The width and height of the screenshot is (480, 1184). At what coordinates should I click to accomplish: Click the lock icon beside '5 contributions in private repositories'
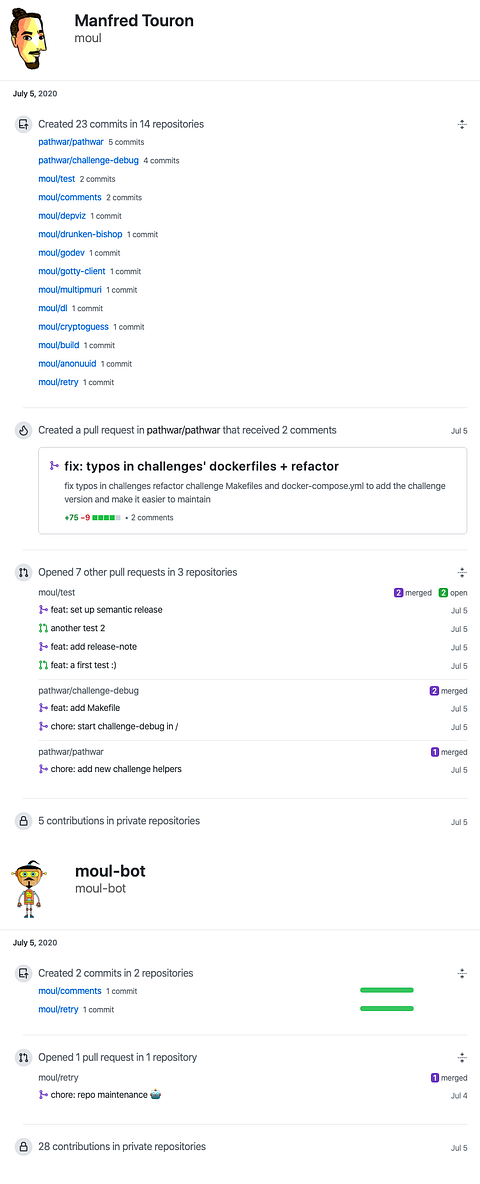[23, 820]
